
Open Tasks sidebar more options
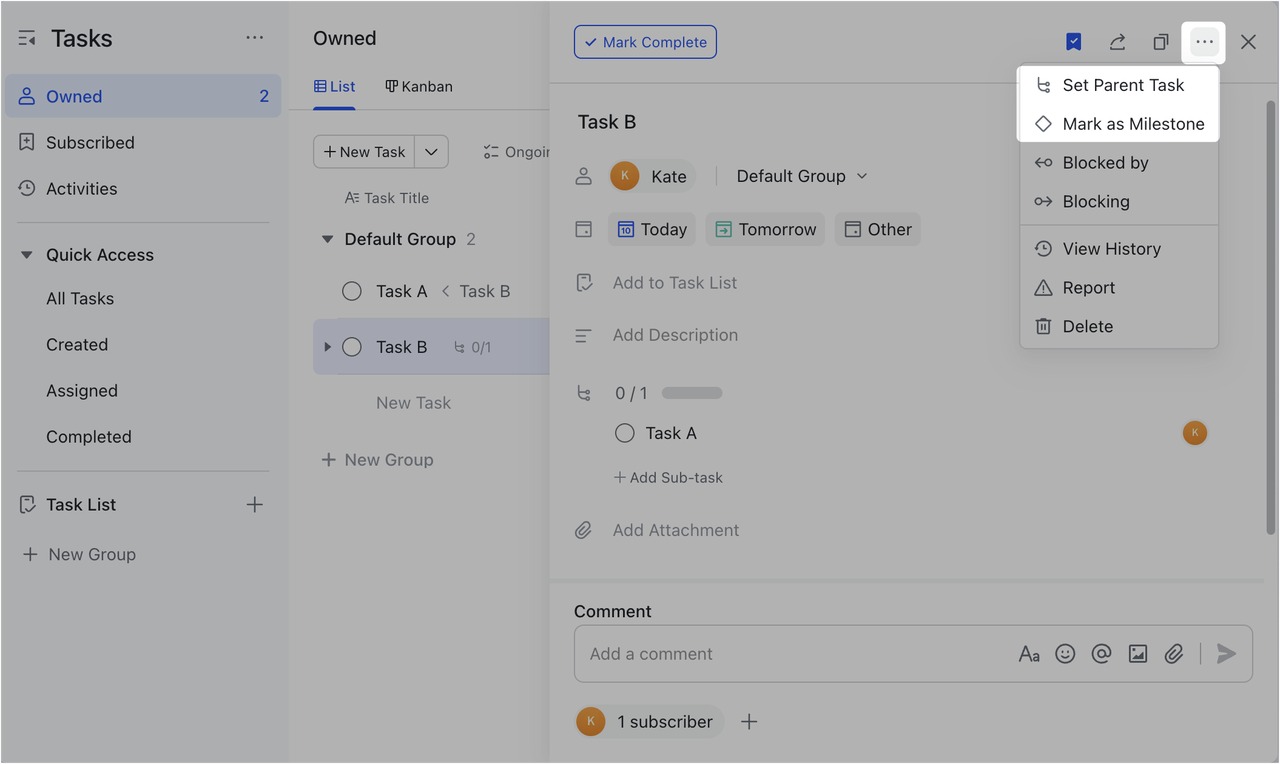(255, 38)
